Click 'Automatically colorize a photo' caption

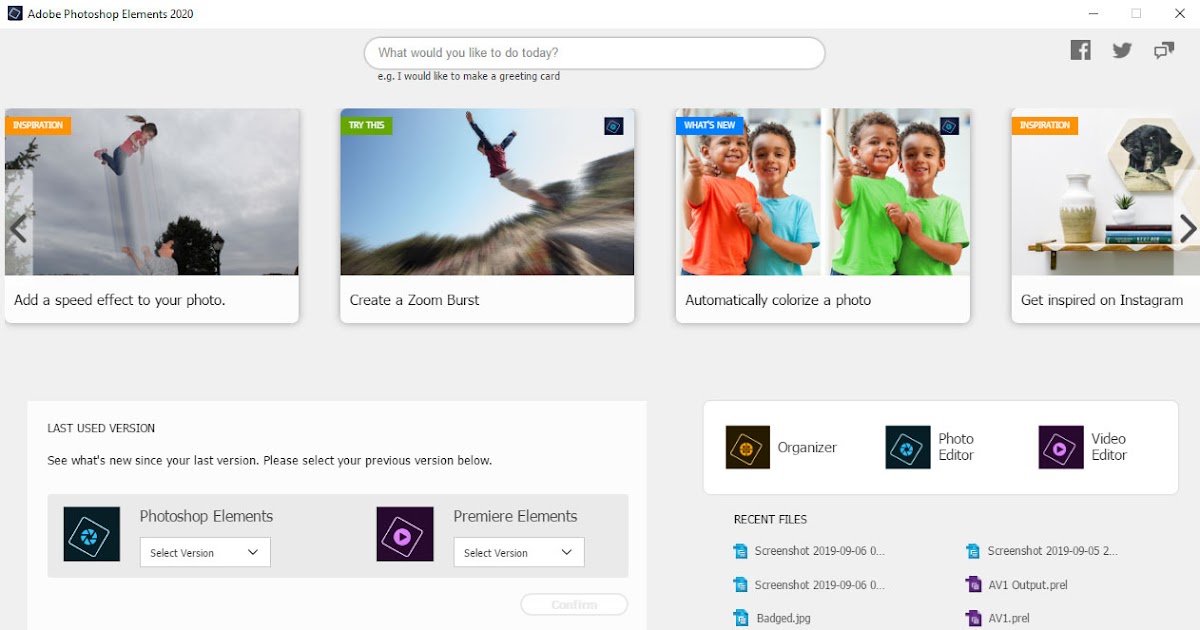(x=778, y=300)
